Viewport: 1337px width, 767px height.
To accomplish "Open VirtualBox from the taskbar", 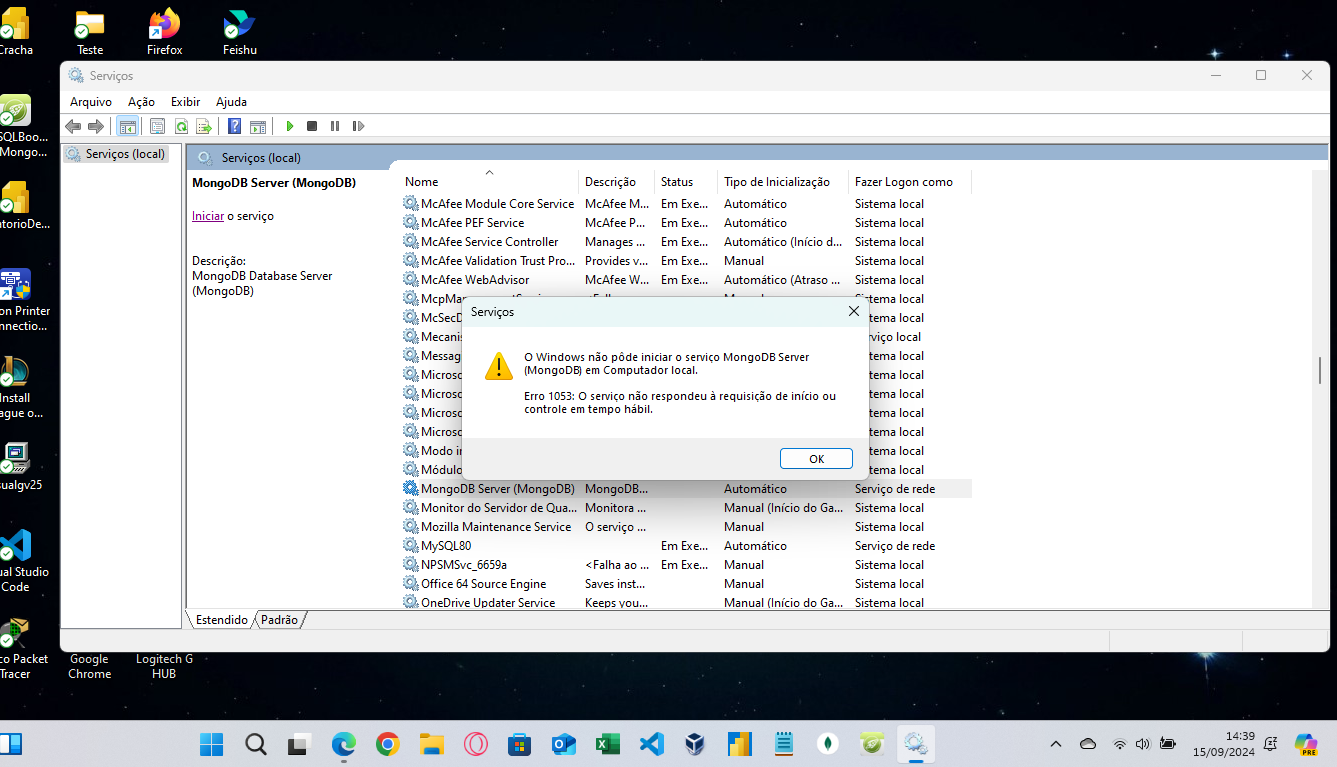I will [695, 744].
